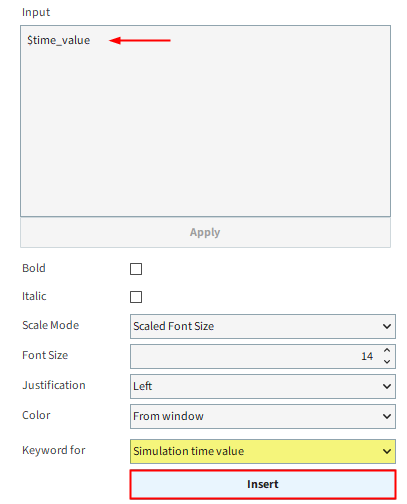Click the Justification label

(x=54, y=385)
